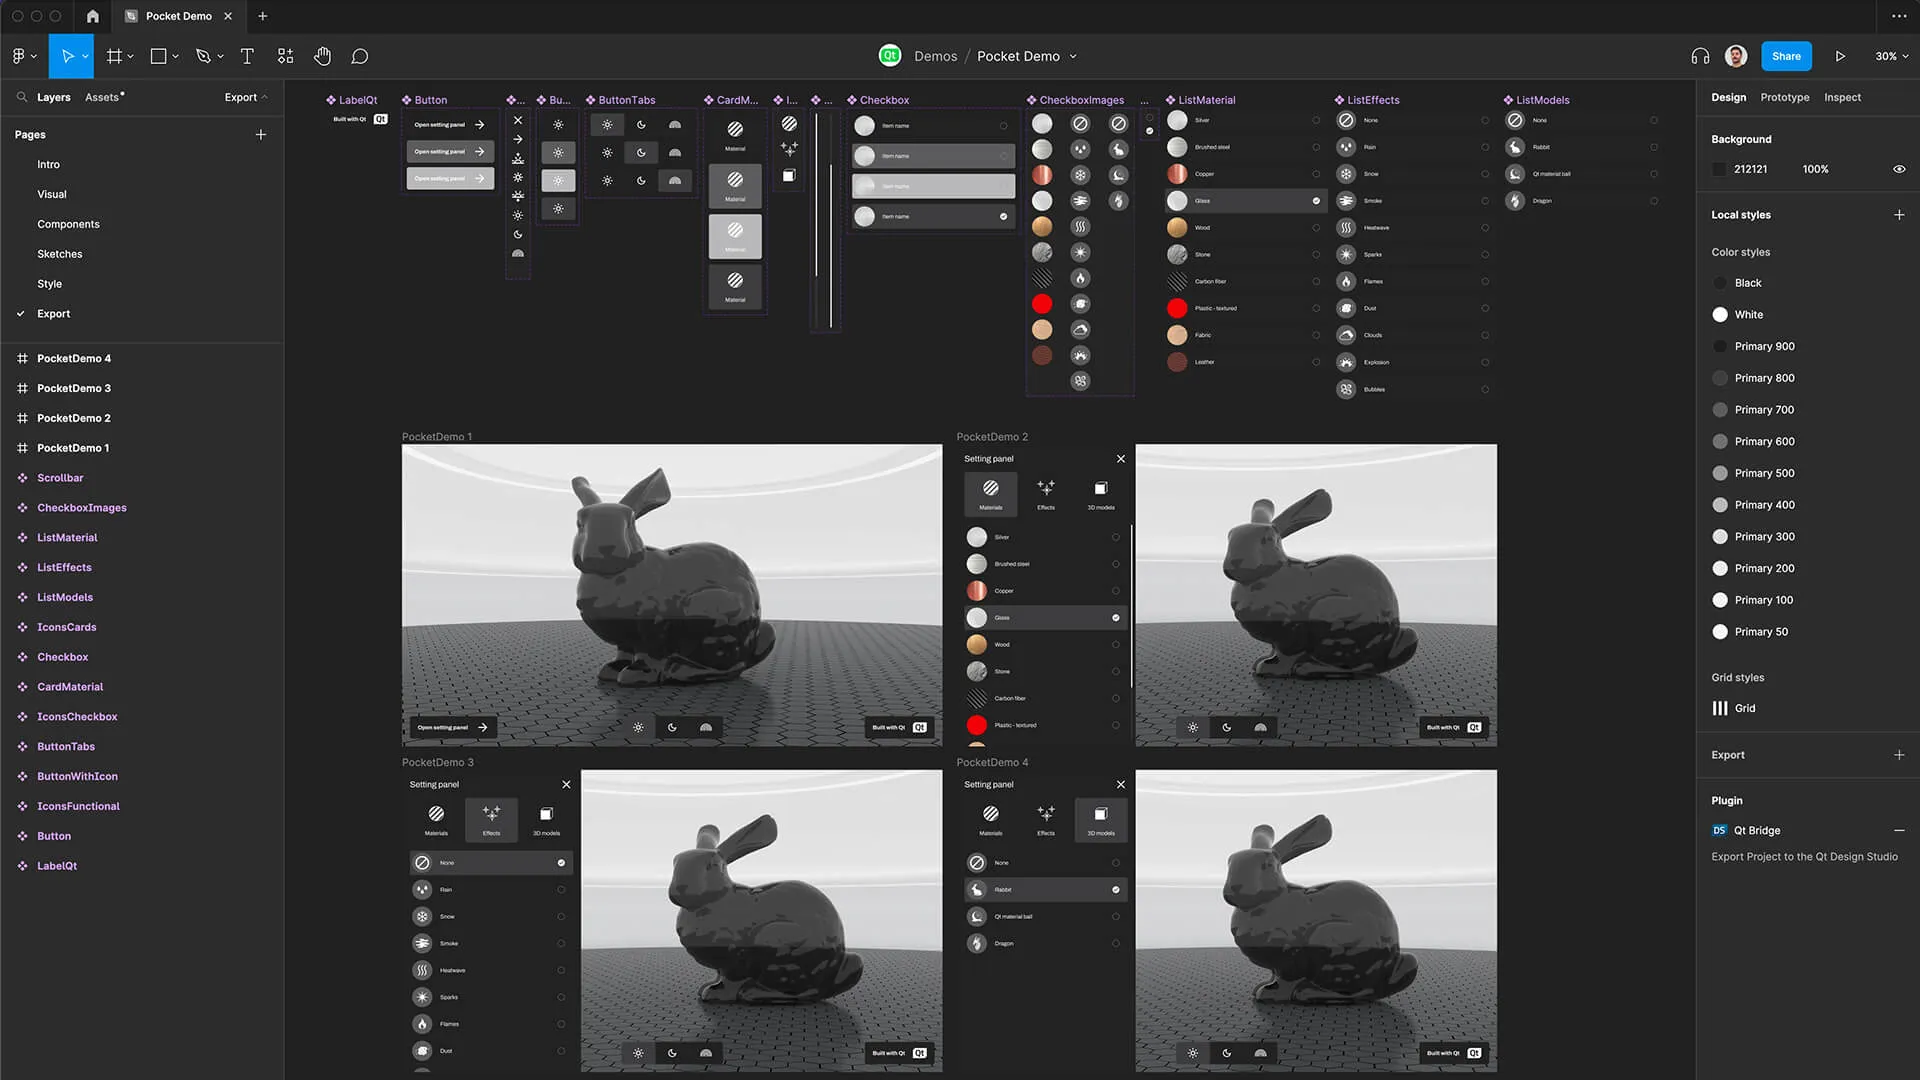Start presentation with Play button
Image resolution: width=1920 pixels, height=1080 pixels.
coord(1840,56)
